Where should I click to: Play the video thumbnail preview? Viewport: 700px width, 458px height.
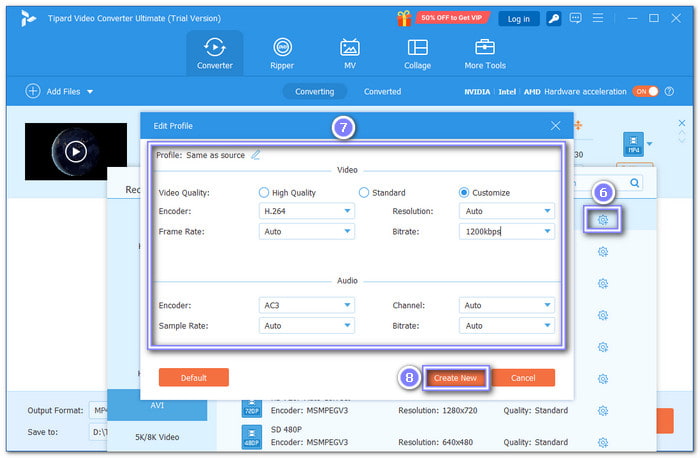[x=76, y=152]
